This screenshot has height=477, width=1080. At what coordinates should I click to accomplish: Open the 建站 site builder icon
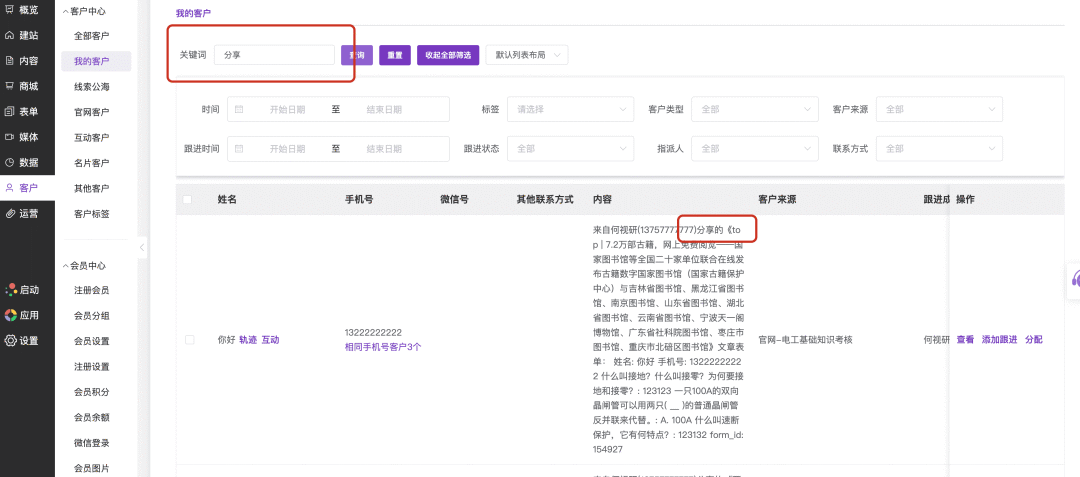click(x=10, y=35)
